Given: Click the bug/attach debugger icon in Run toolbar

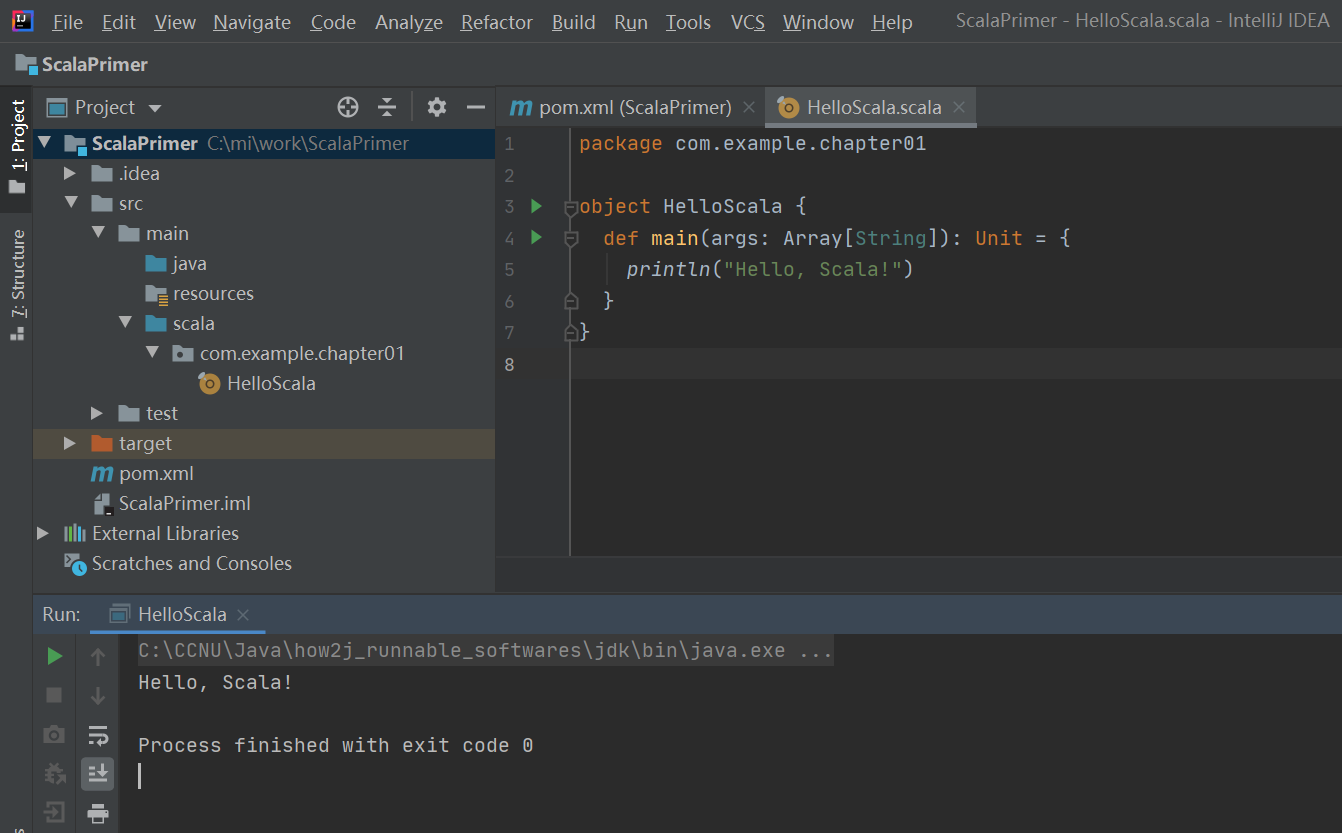Looking at the screenshot, I should tap(55, 773).
